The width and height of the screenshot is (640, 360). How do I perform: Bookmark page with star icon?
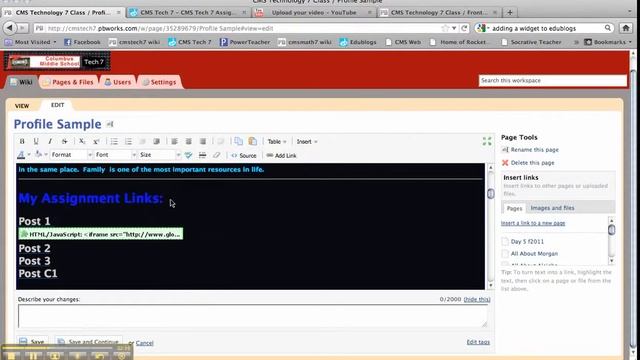pyautogui.click(x=445, y=28)
